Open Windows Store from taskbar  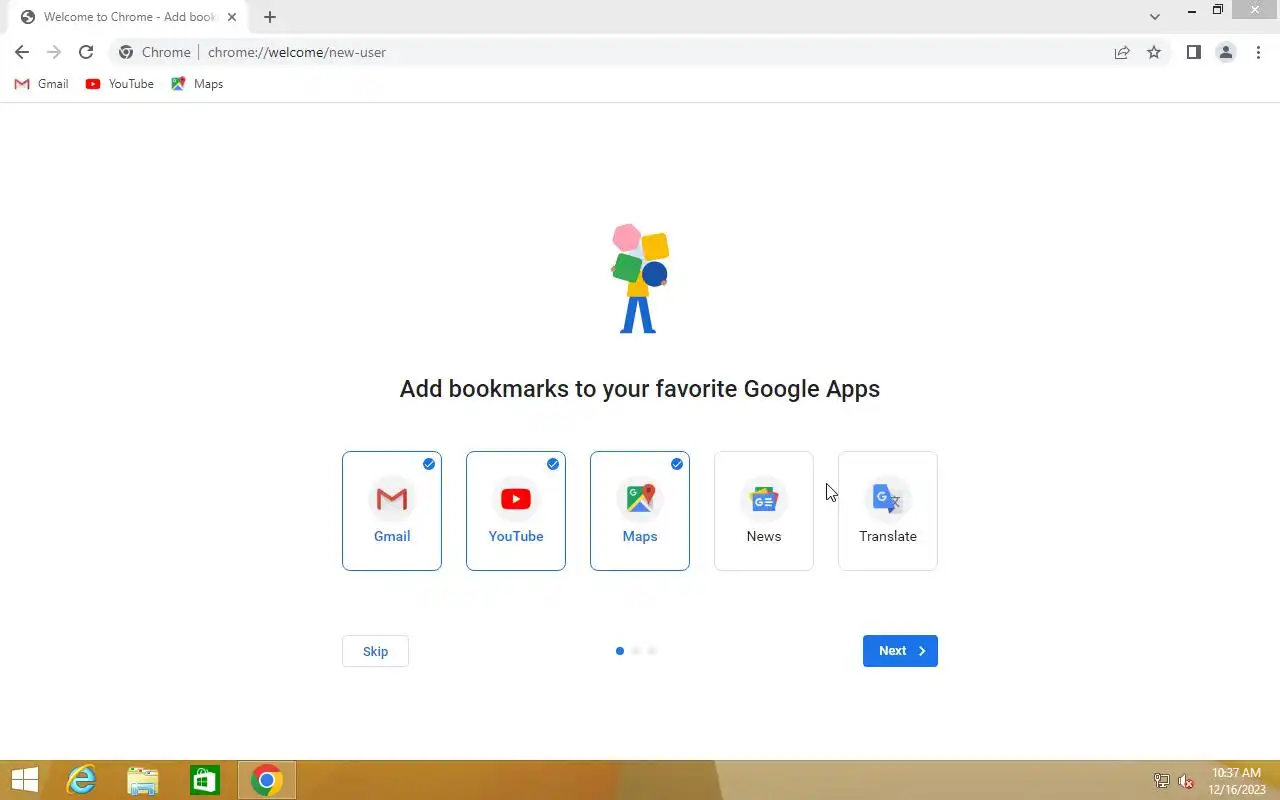pyautogui.click(x=205, y=780)
